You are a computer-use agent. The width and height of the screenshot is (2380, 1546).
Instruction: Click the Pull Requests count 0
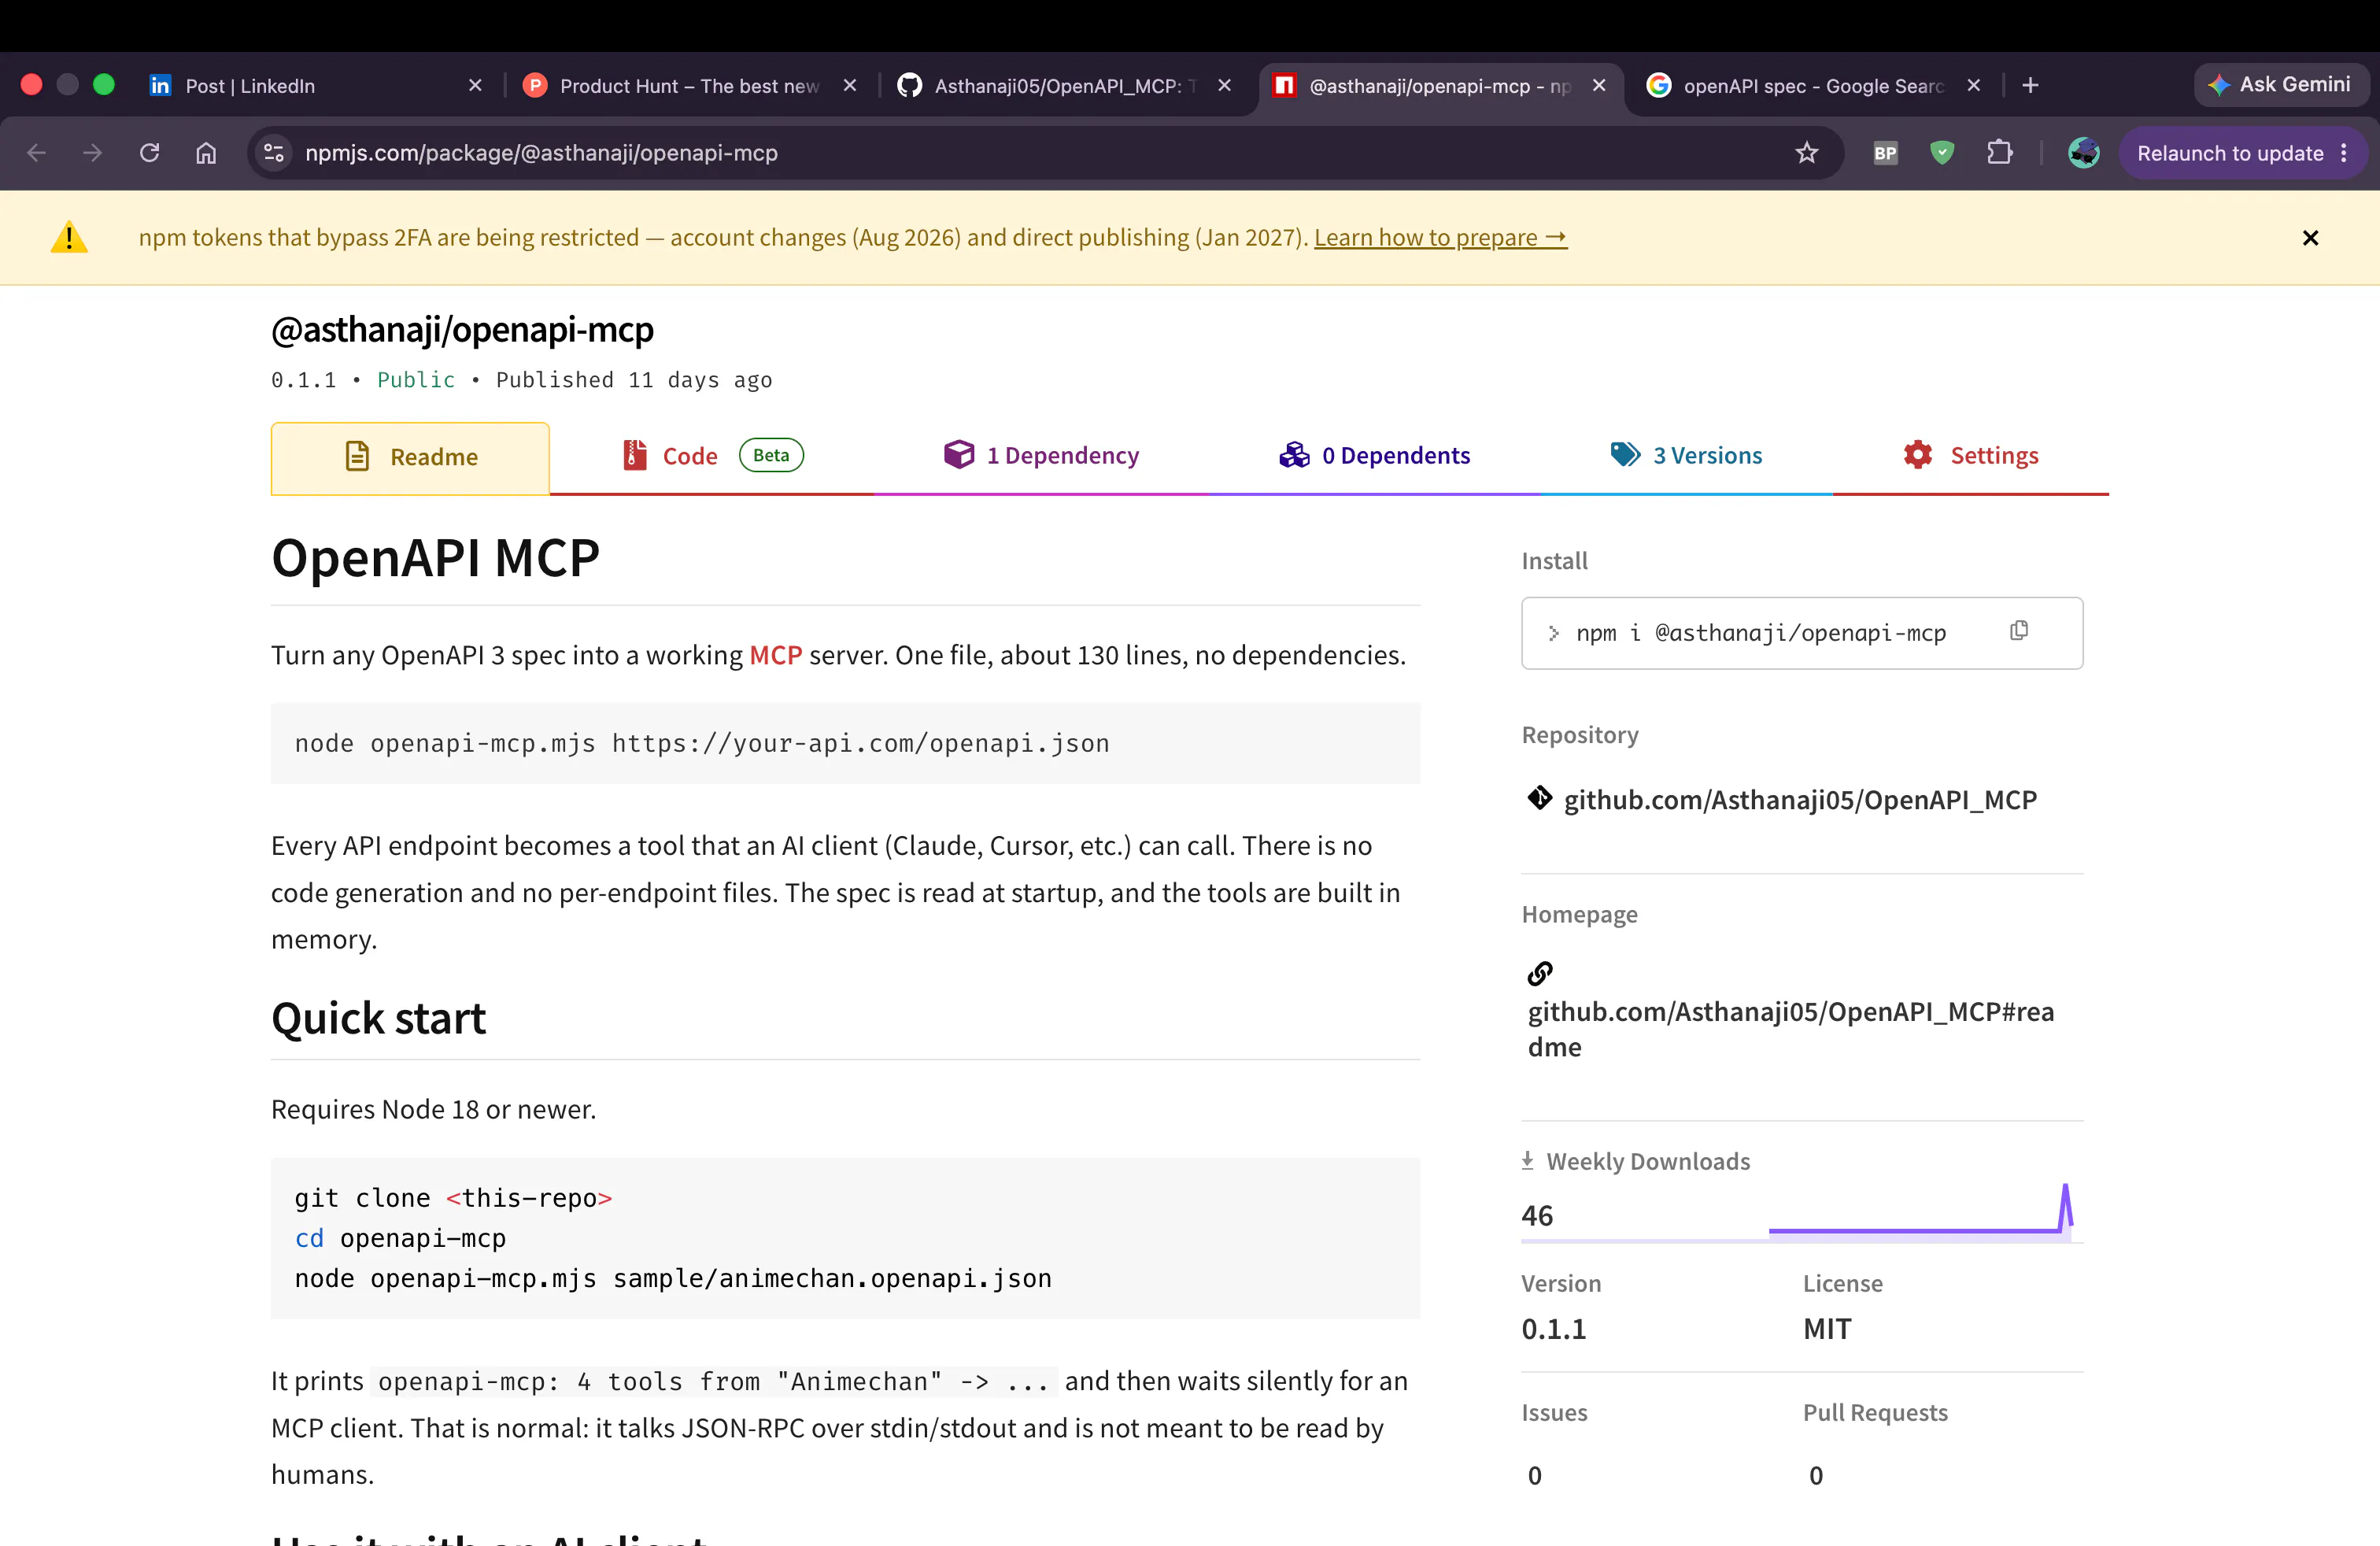pyautogui.click(x=1816, y=1476)
